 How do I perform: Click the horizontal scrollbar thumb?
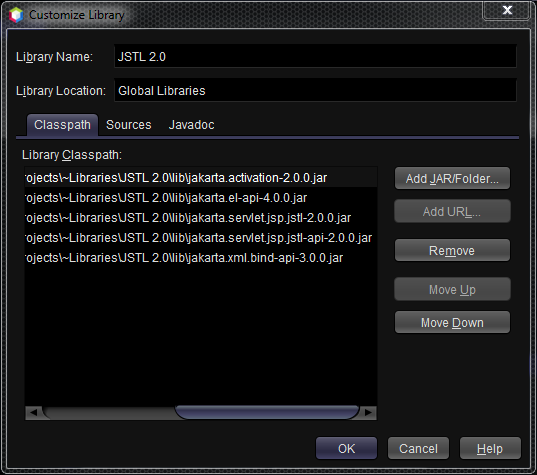coord(267,413)
